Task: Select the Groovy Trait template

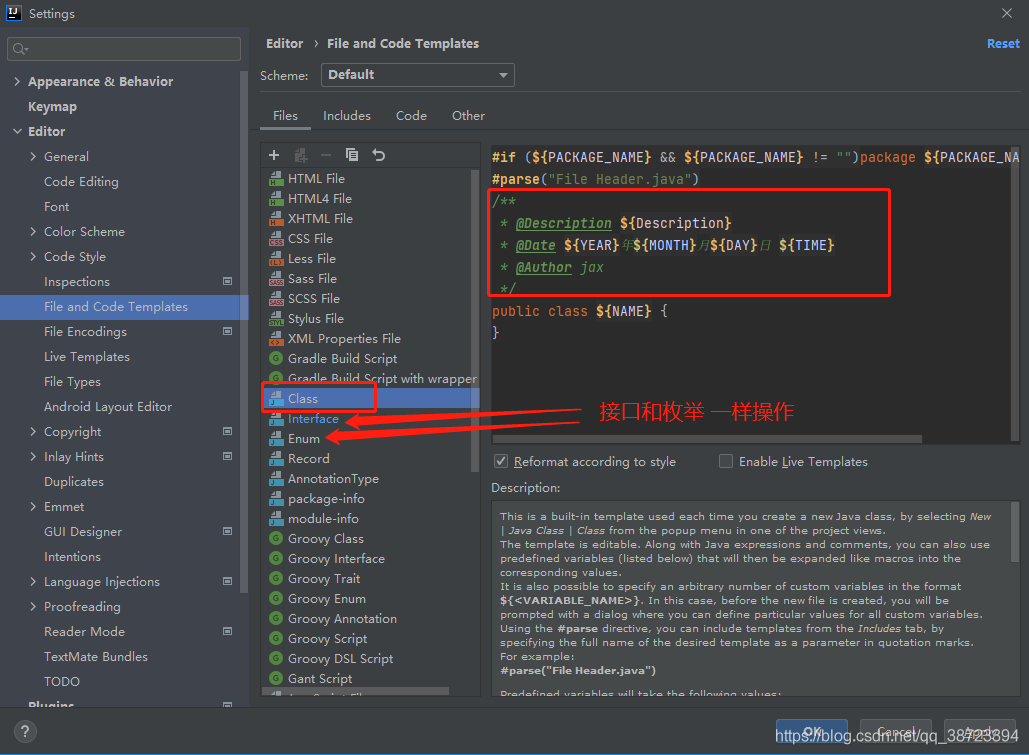Action: tap(324, 578)
